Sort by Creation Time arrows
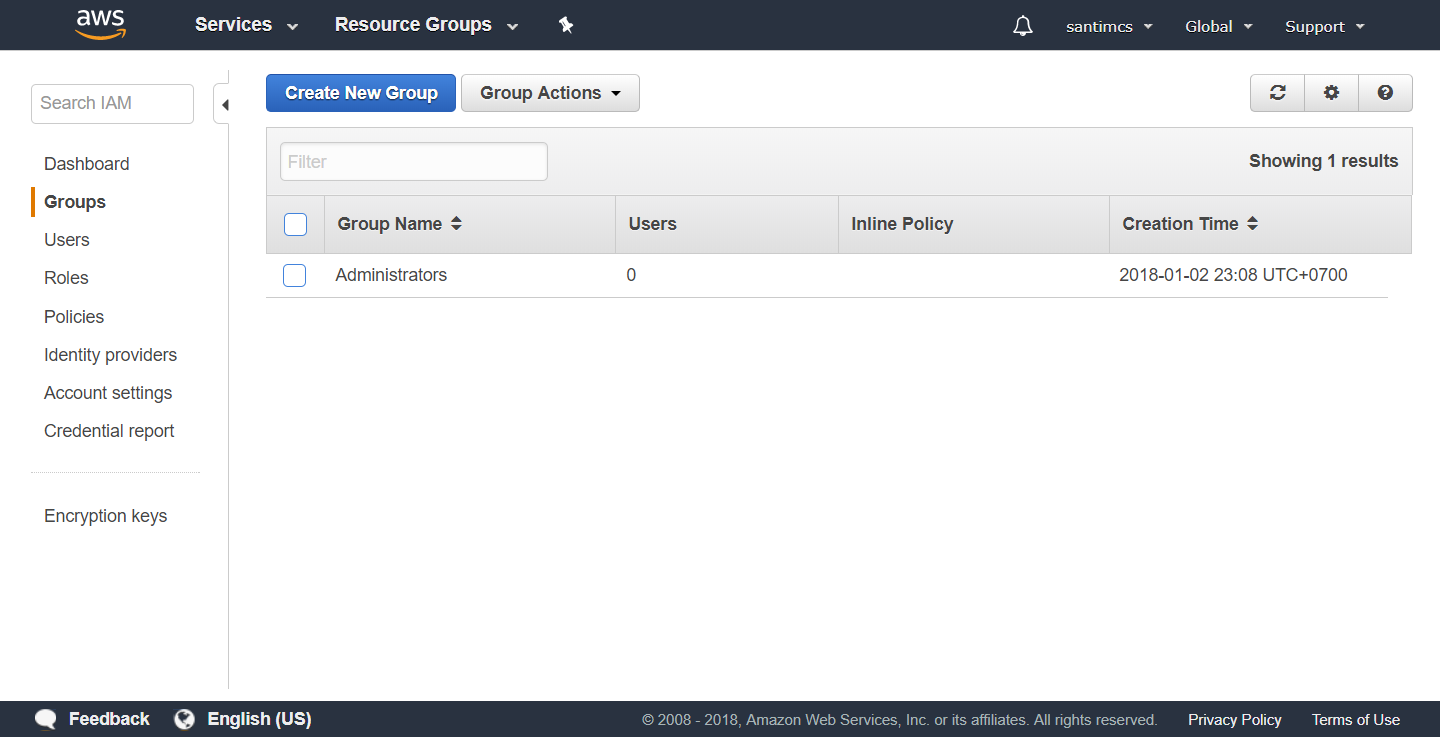The image size is (1440, 737). [1252, 224]
